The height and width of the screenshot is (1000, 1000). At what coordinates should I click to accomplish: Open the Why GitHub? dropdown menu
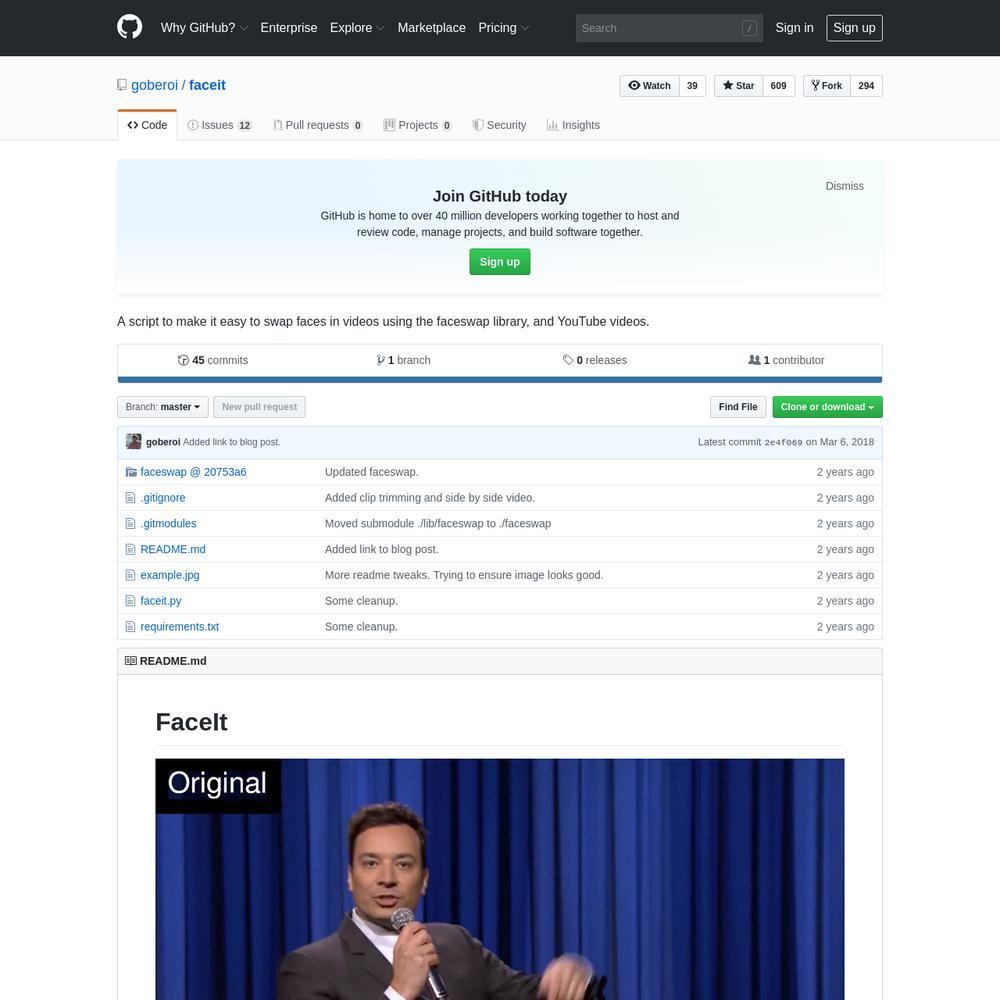coord(204,28)
